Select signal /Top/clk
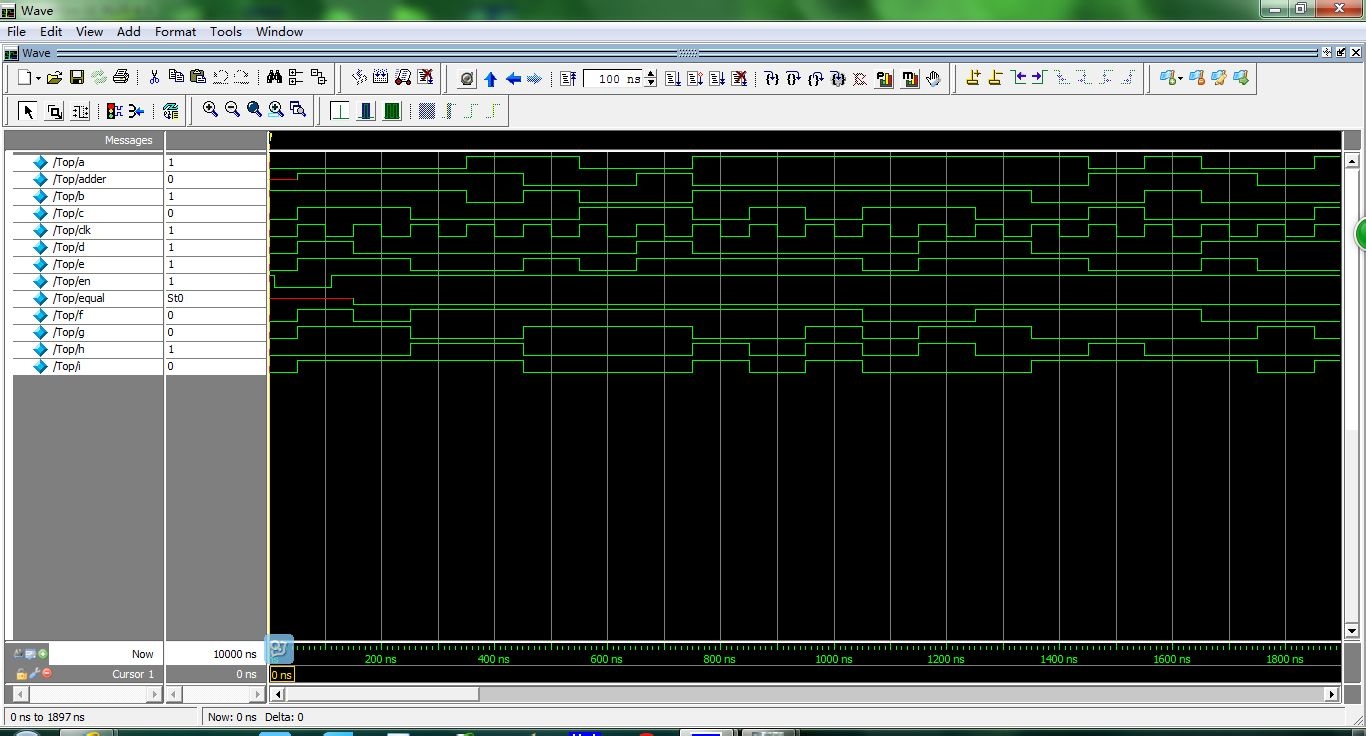The image size is (1366, 736). click(x=73, y=230)
